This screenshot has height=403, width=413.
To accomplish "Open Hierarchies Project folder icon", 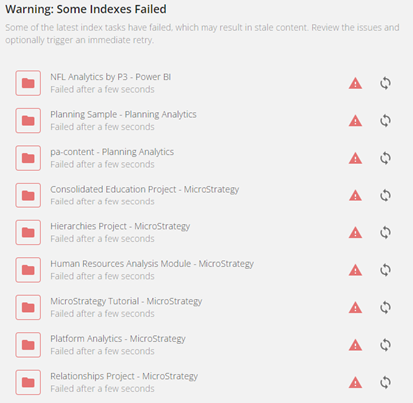I will pyautogui.click(x=28, y=232).
